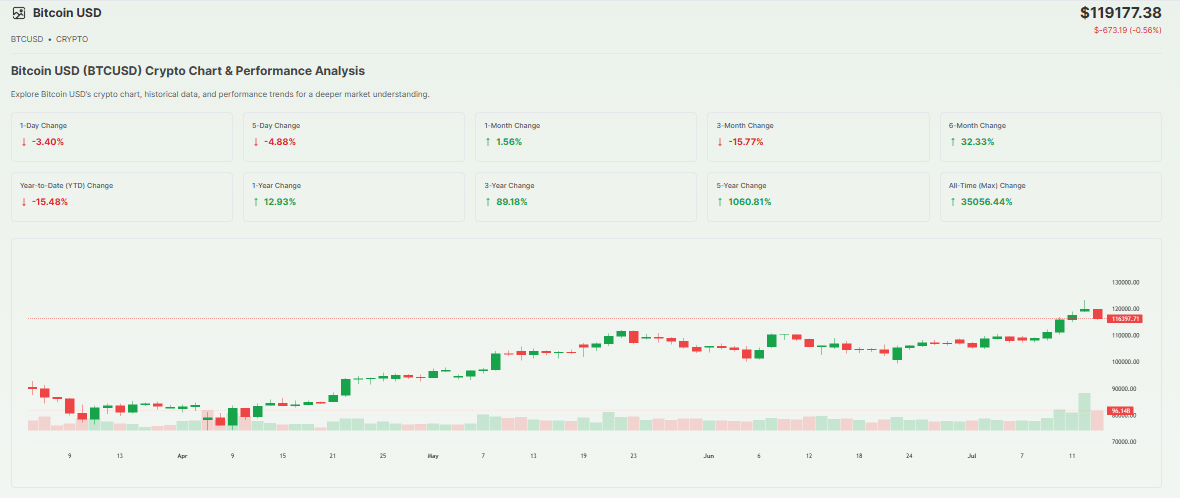Click the 110000.00 price axis label

click(1127, 336)
